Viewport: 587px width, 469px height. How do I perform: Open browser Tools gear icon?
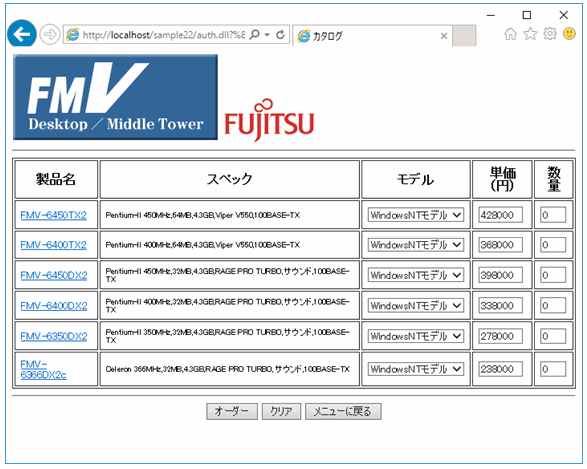550,34
